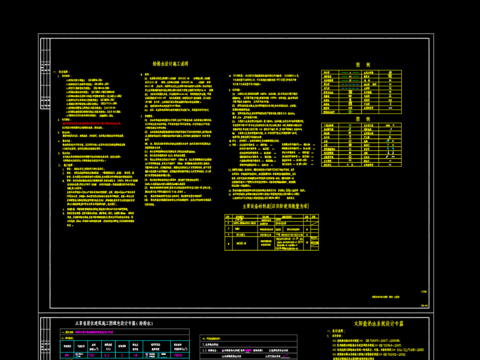Click the 主要设备材料表 table heading
The width and height of the screenshot is (480, 360).
[276, 206]
